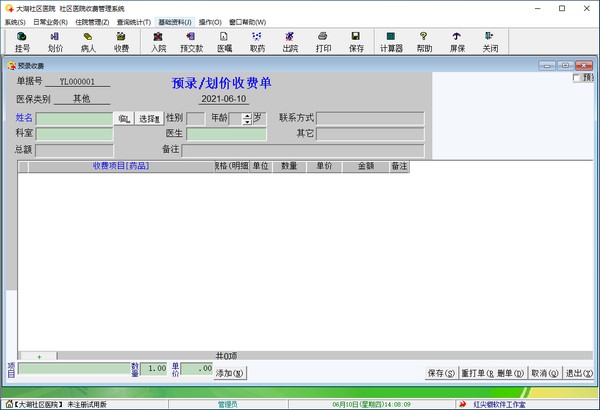This screenshot has height=410, width=600.
Task: Open the 查询统计 menu
Action: pyautogui.click(x=133, y=21)
